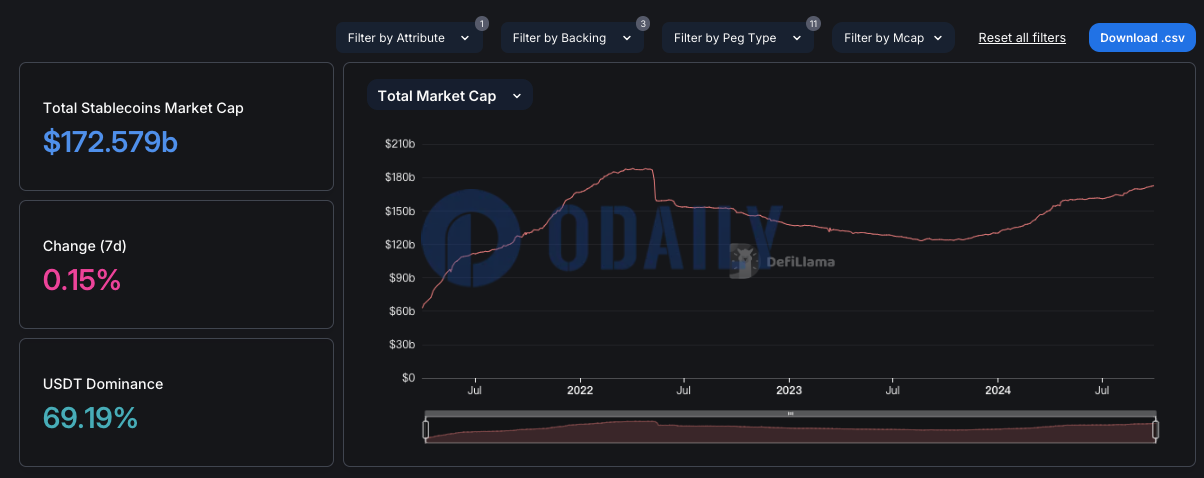Click the count badge 3 on Filter by Backing
1204x478 pixels.
pos(643,23)
